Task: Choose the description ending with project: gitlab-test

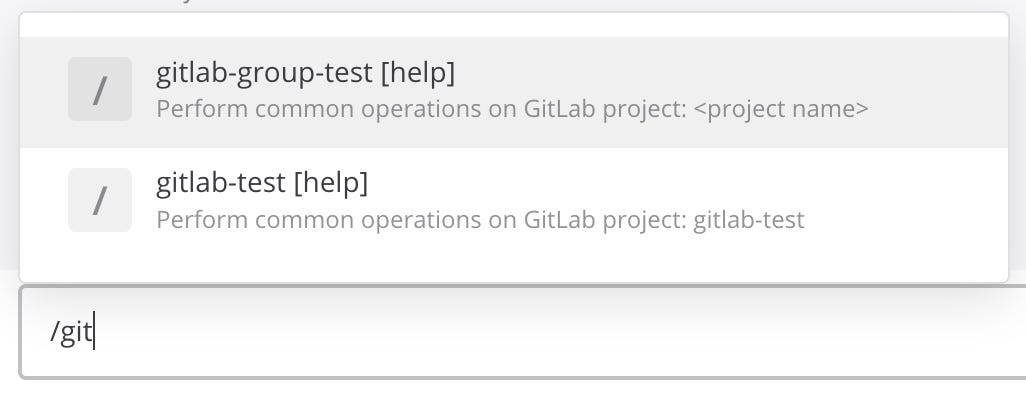Action: [x=480, y=219]
